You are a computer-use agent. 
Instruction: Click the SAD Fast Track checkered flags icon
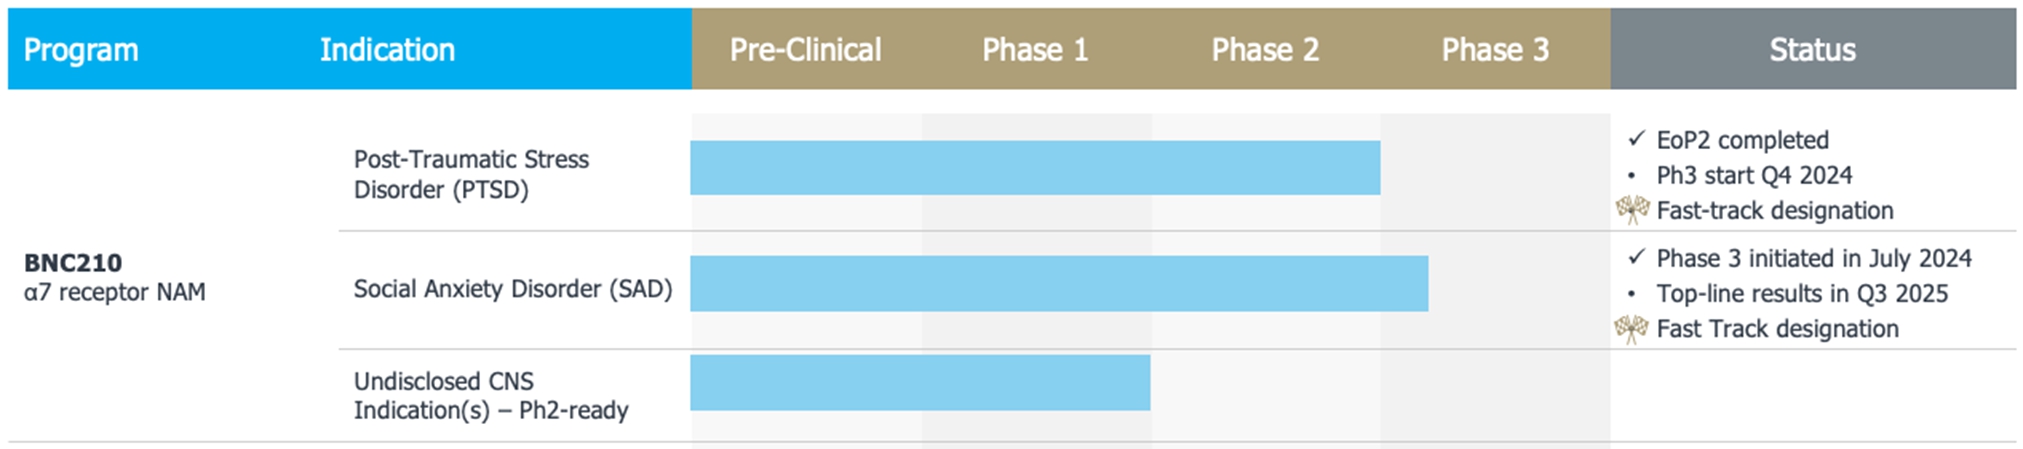pos(1632,328)
